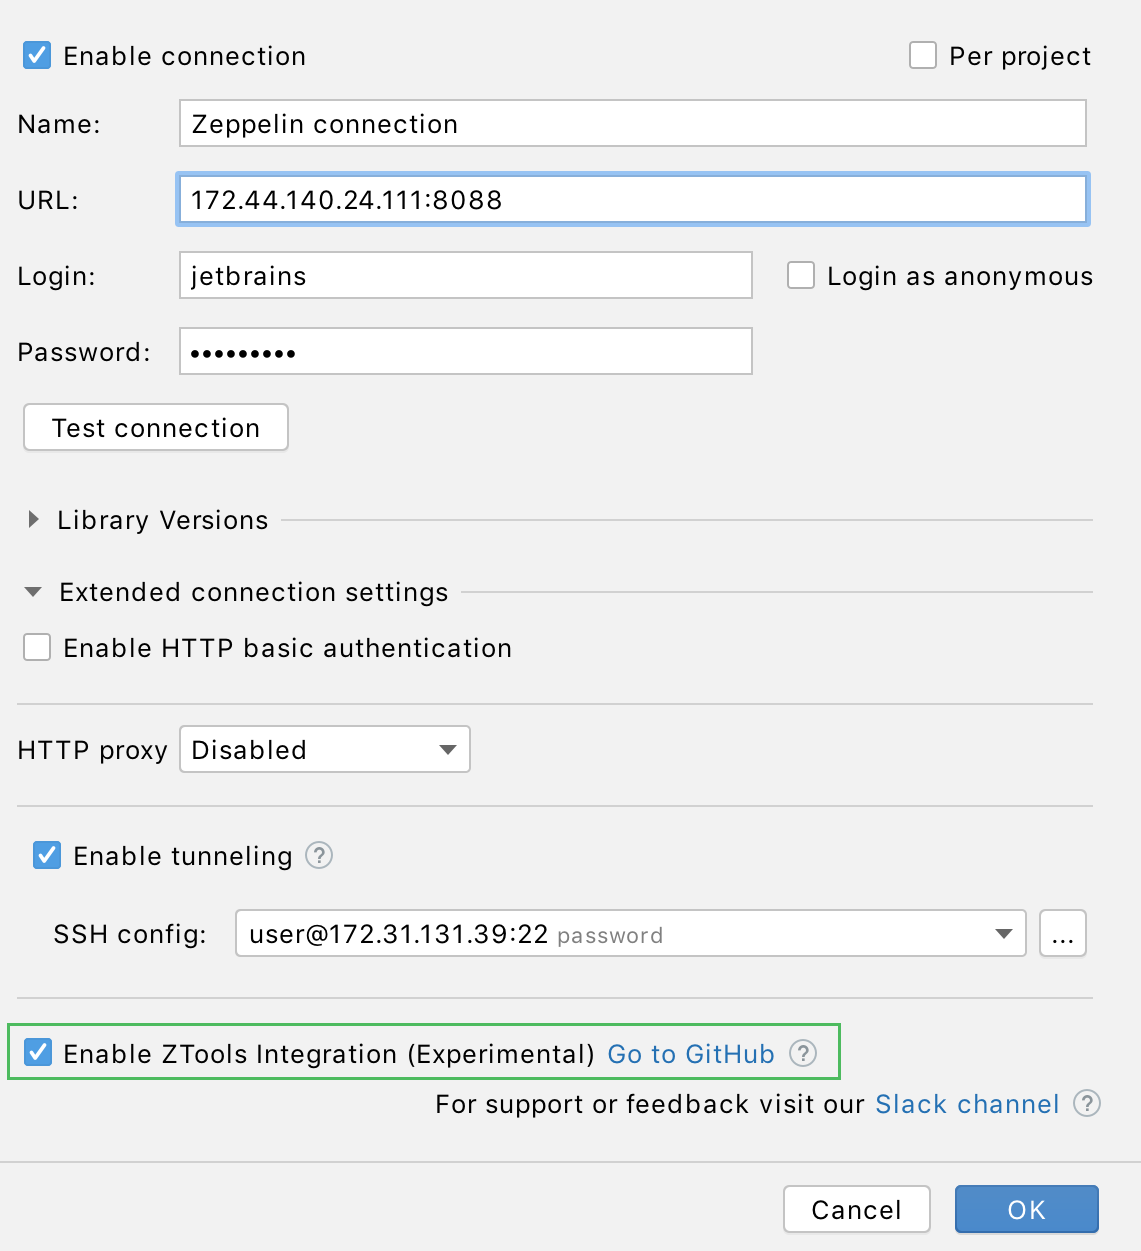Disable ZTools Integration experimental feature
This screenshot has height=1251, width=1141.
[37, 1052]
